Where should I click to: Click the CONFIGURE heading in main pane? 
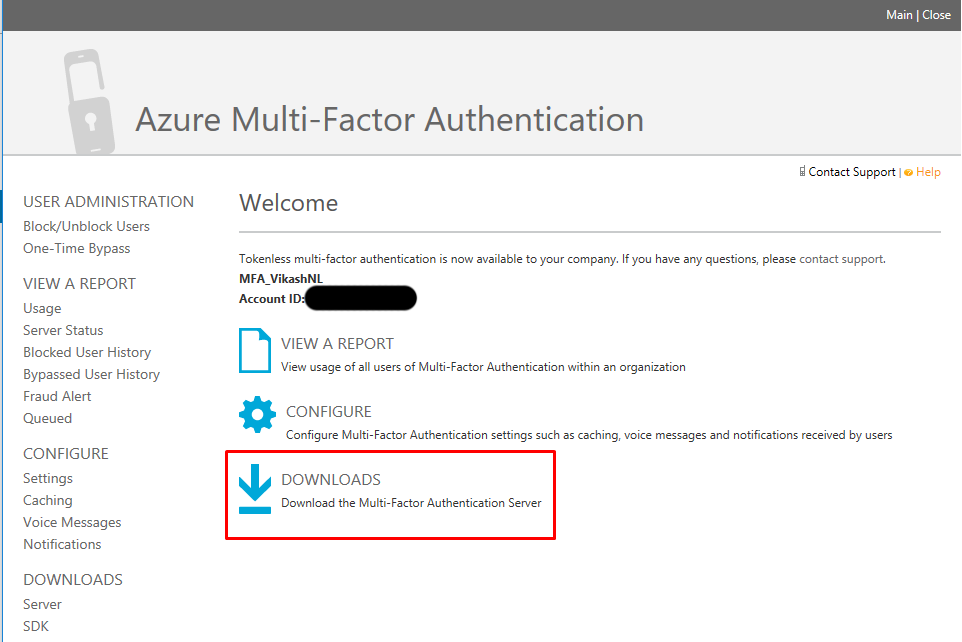pyautogui.click(x=329, y=412)
